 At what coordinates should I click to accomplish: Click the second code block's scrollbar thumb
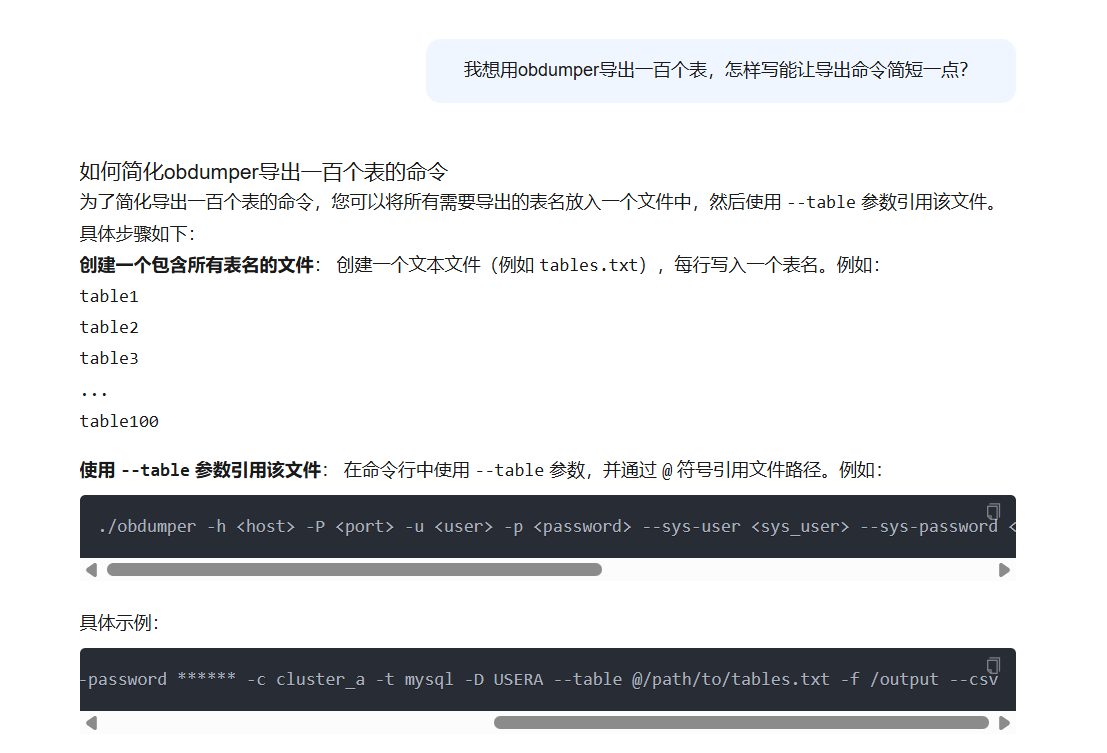coord(740,723)
